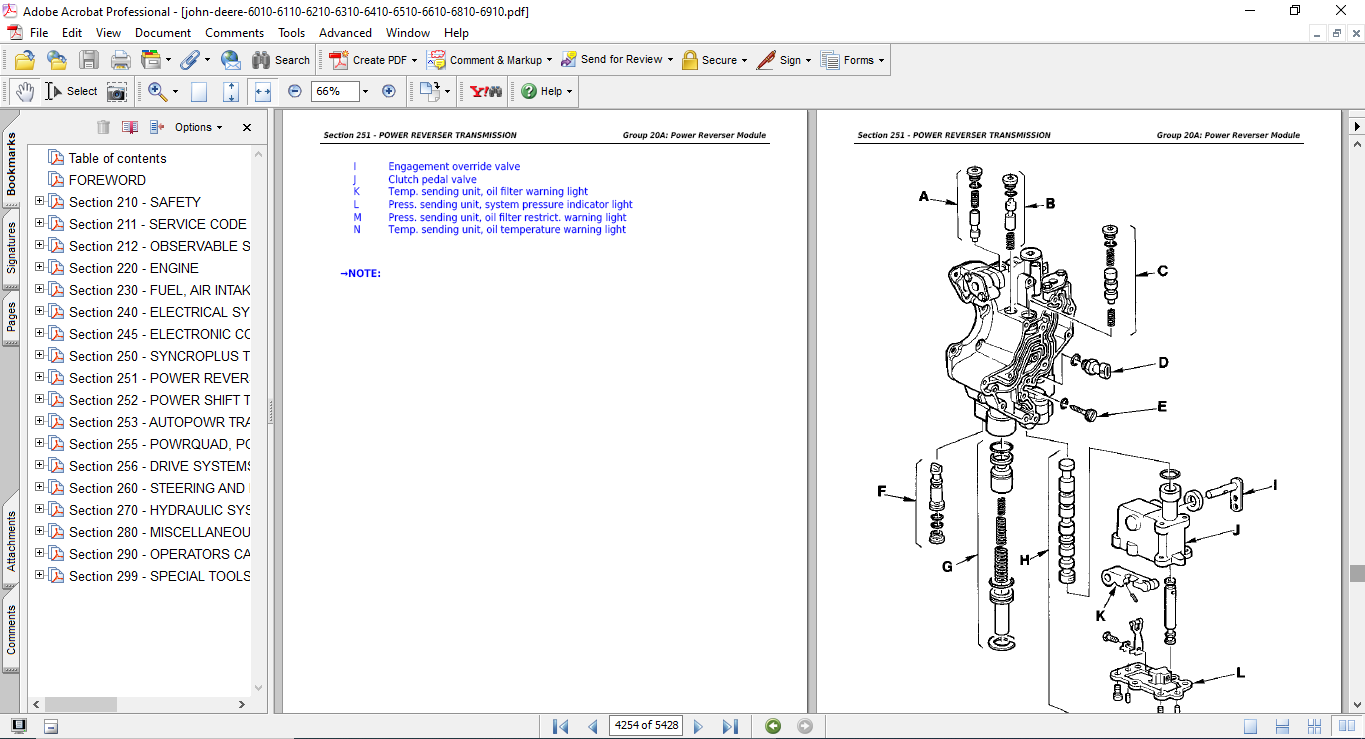Open the zoom percentage dropdown

[363, 91]
